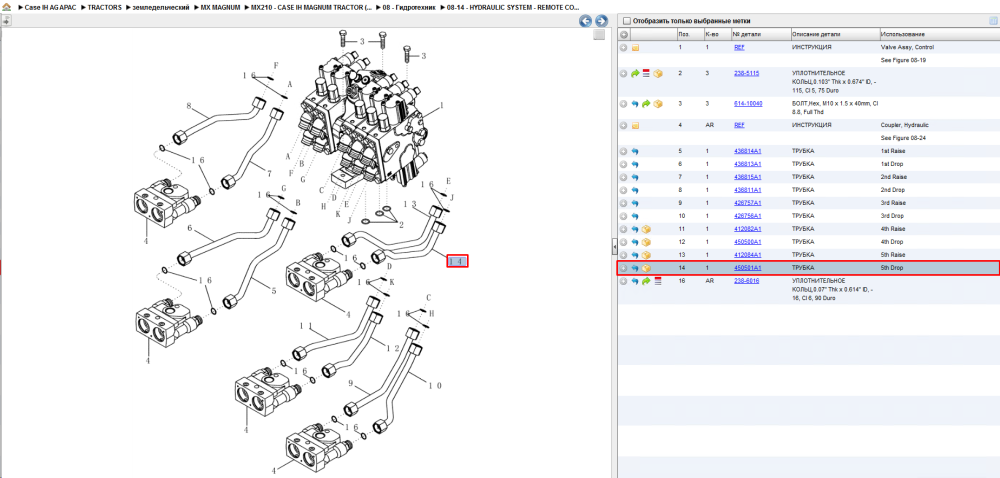Click the box icon for part 412082A1
The image size is (1000, 478).
(646, 229)
